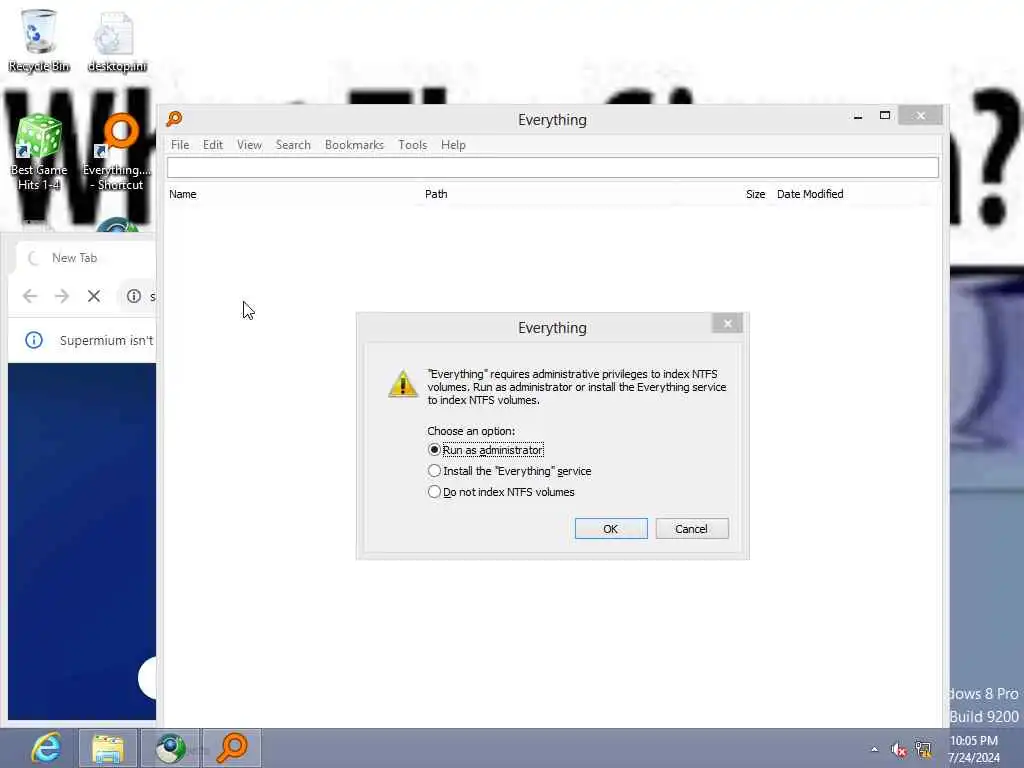Screen dimensions: 1024x768
Task: Open File Explorer from the taskbar
Action: [x=108, y=748]
